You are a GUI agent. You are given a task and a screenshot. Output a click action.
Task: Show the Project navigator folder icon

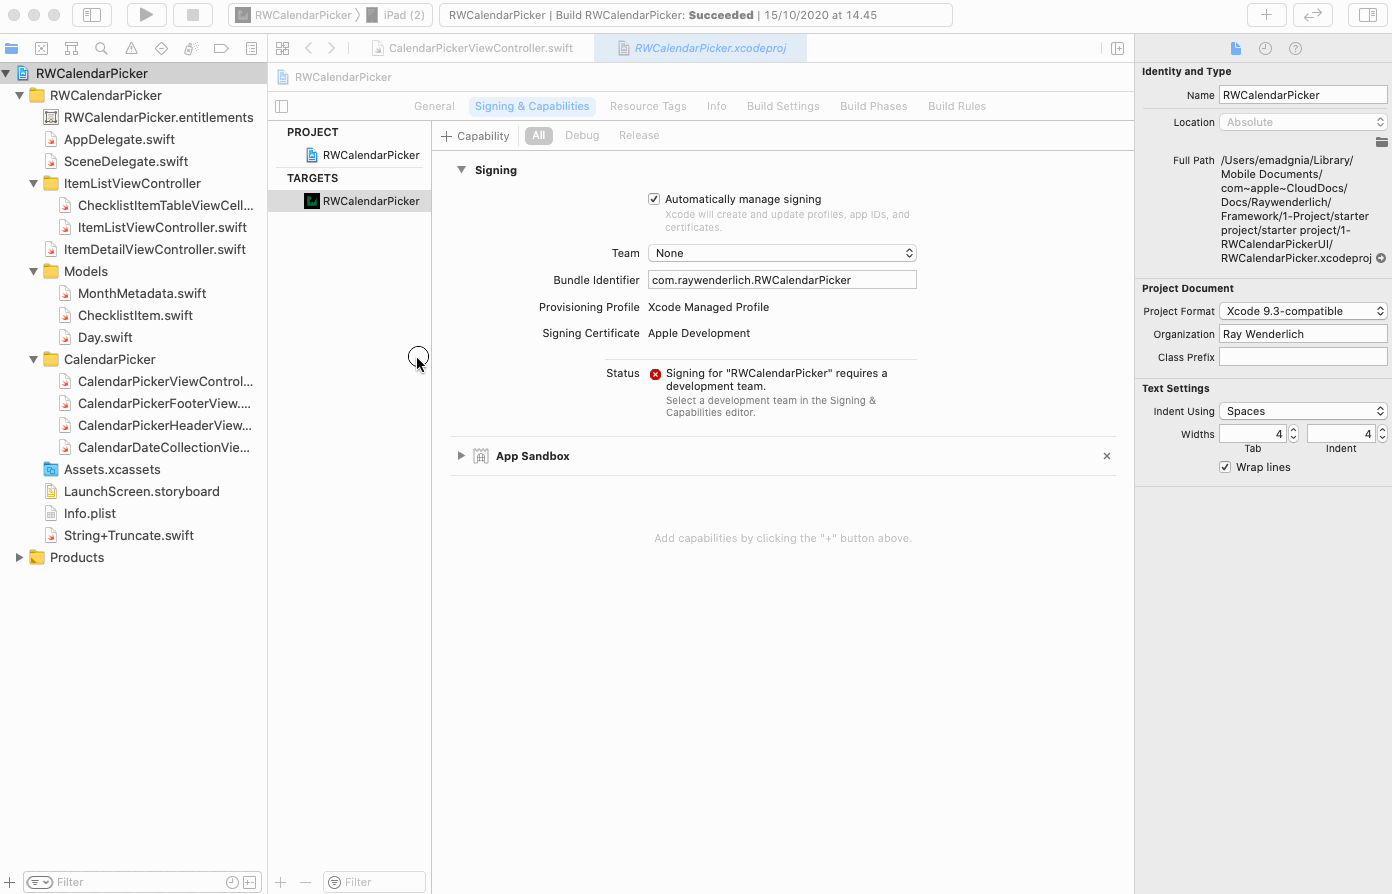click(x=12, y=48)
